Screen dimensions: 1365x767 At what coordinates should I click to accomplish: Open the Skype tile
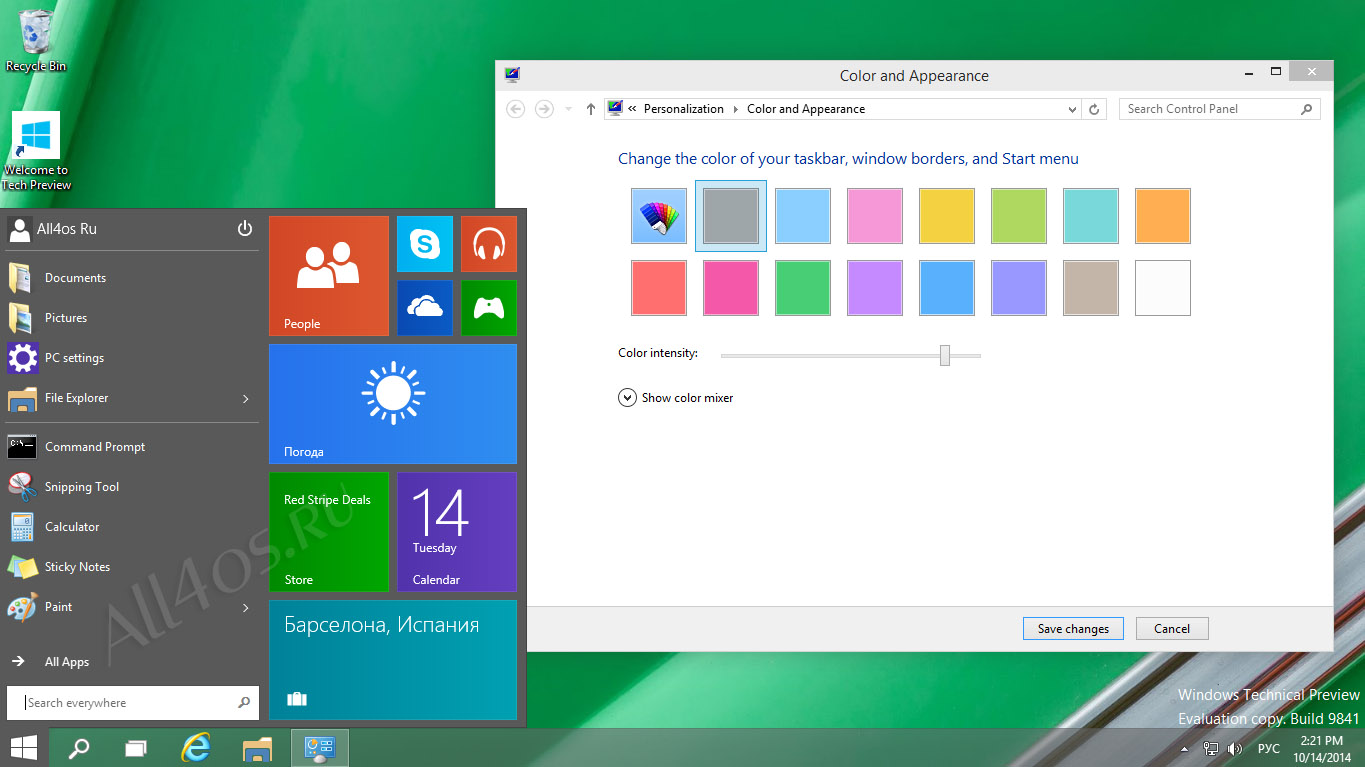click(425, 244)
